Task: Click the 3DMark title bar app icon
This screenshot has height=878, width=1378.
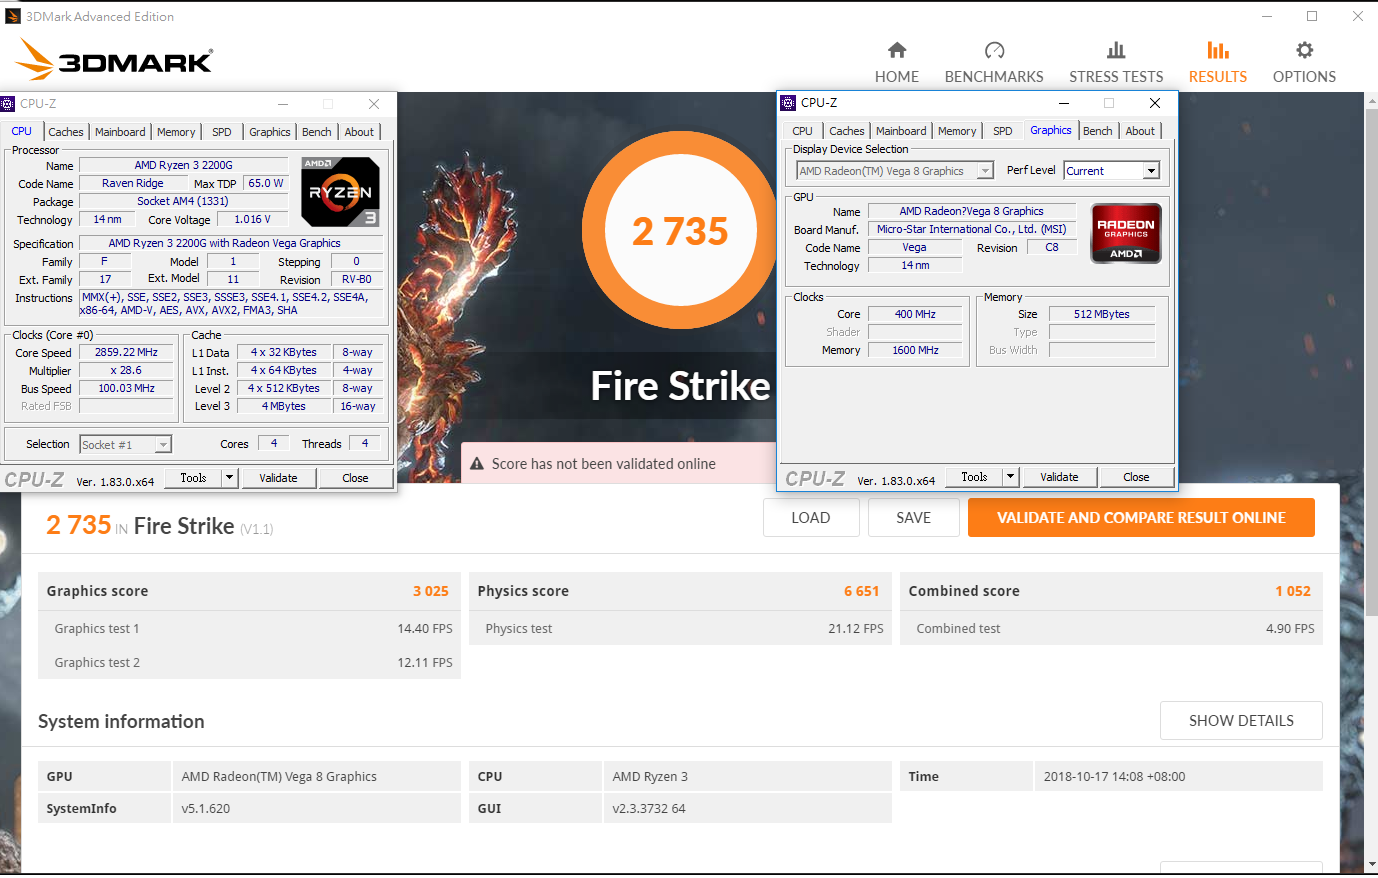Action: [x=13, y=16]
